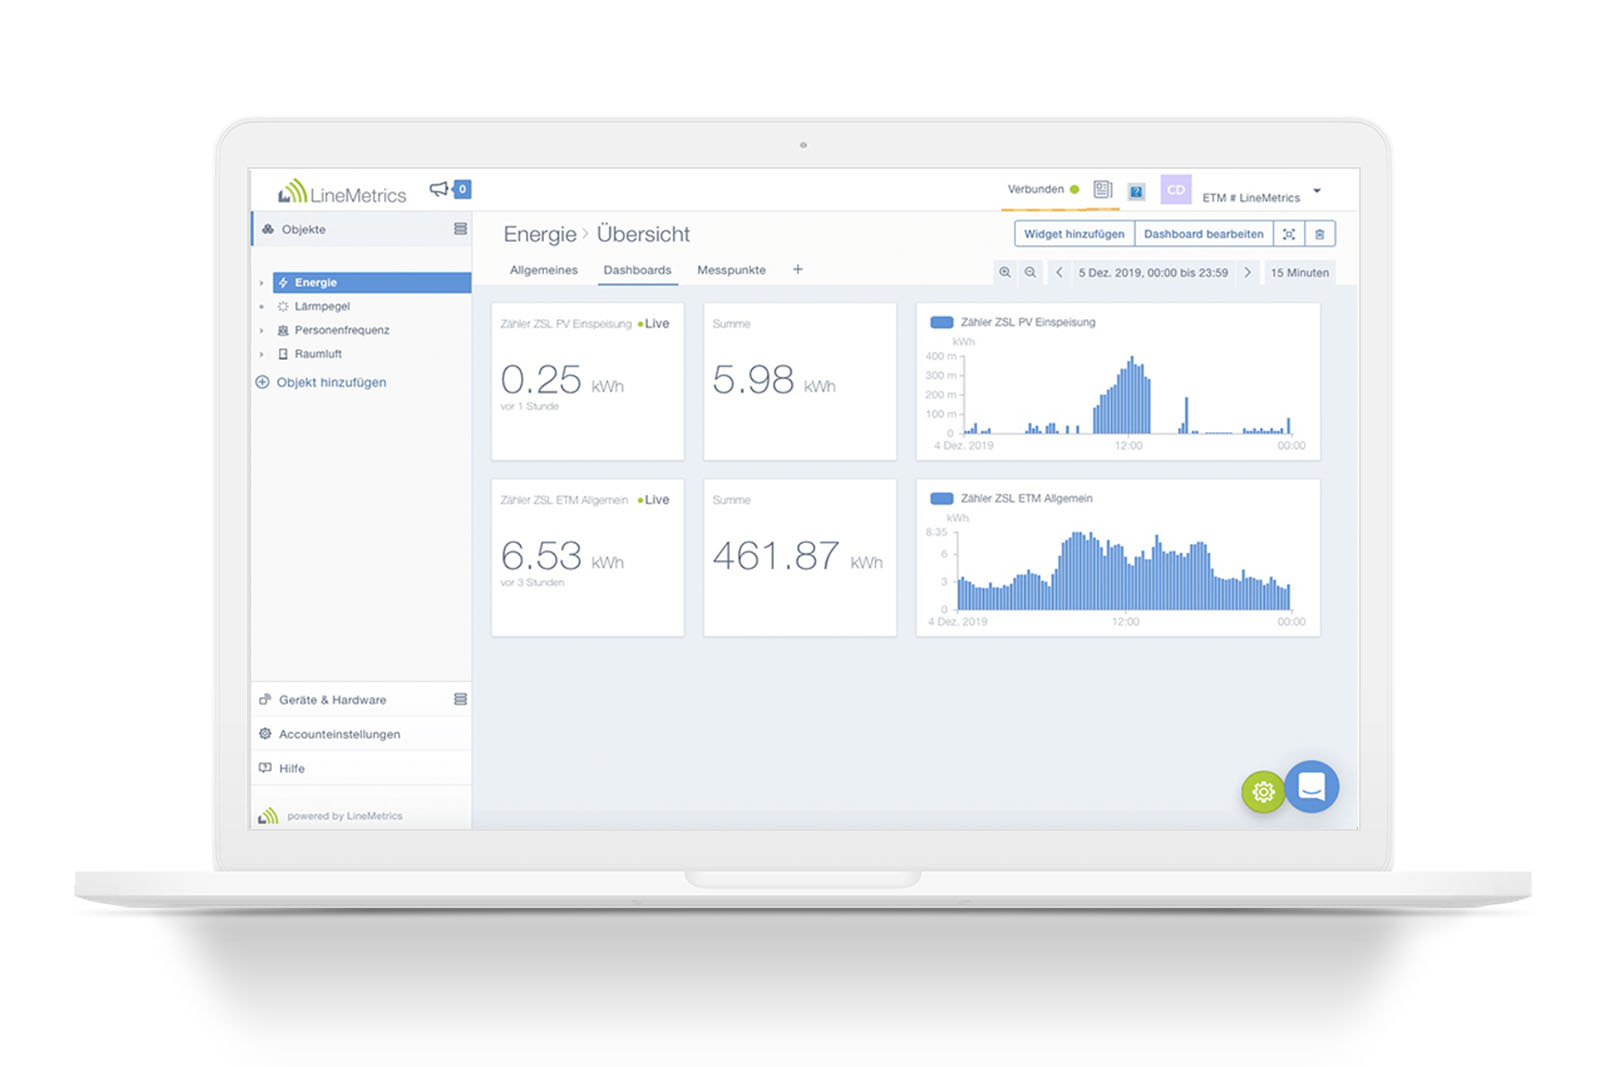
Task: Open the 15 Minuten interval selector
Action: [1299, 272]
